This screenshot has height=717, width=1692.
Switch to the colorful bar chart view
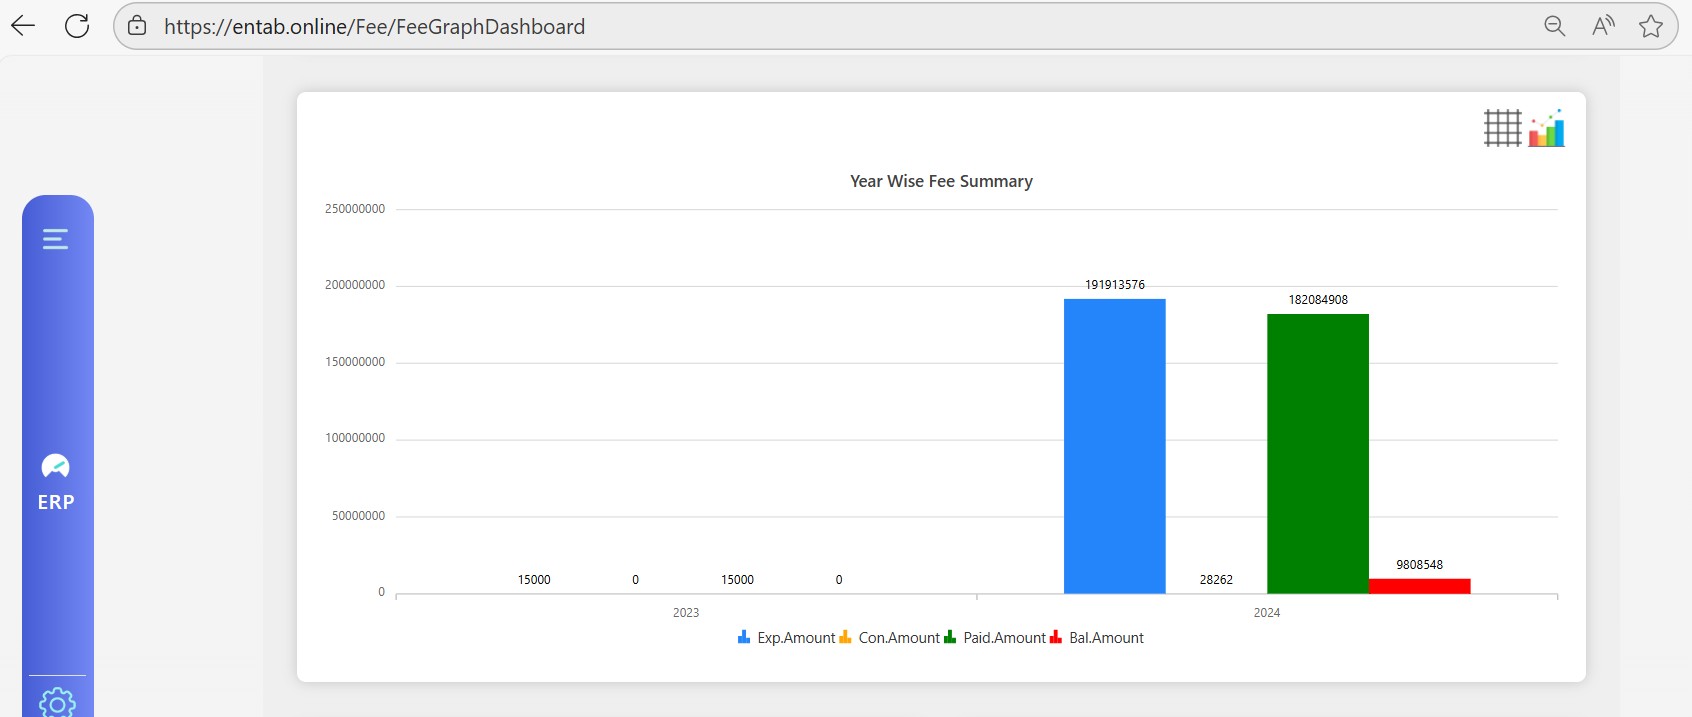1546,128
